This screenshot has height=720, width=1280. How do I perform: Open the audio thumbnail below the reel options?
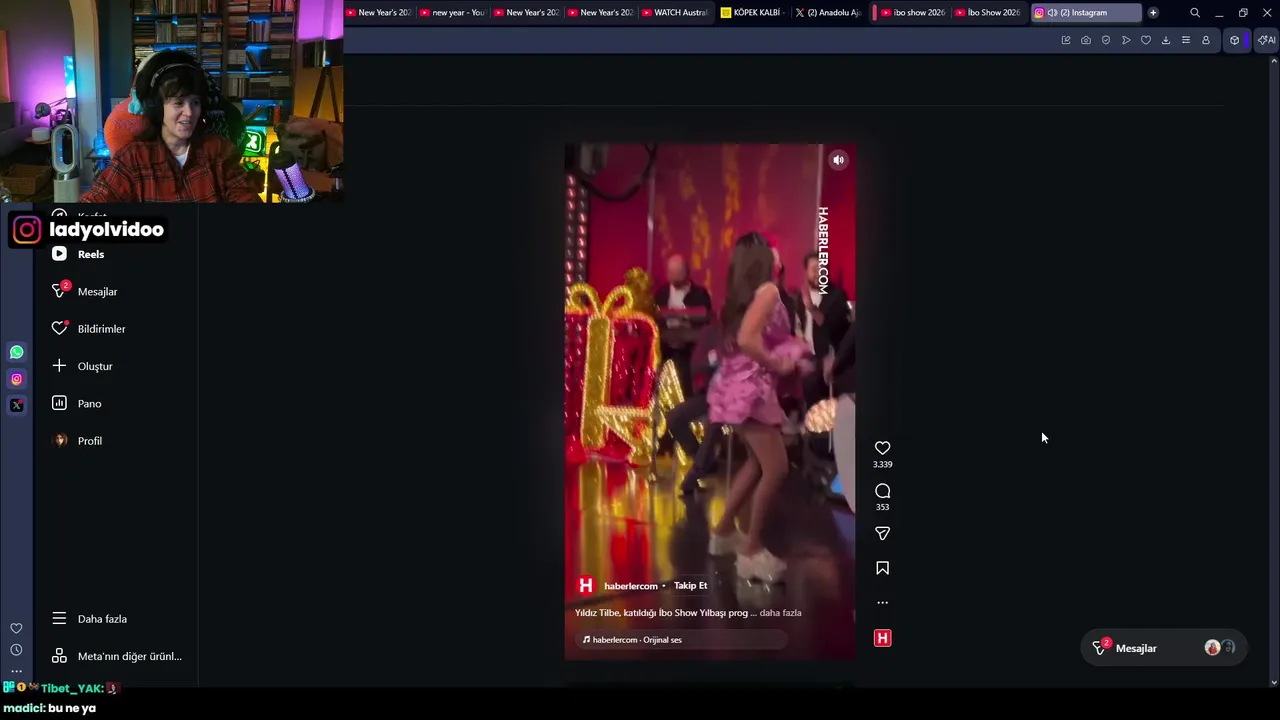[x=882, y=638]
